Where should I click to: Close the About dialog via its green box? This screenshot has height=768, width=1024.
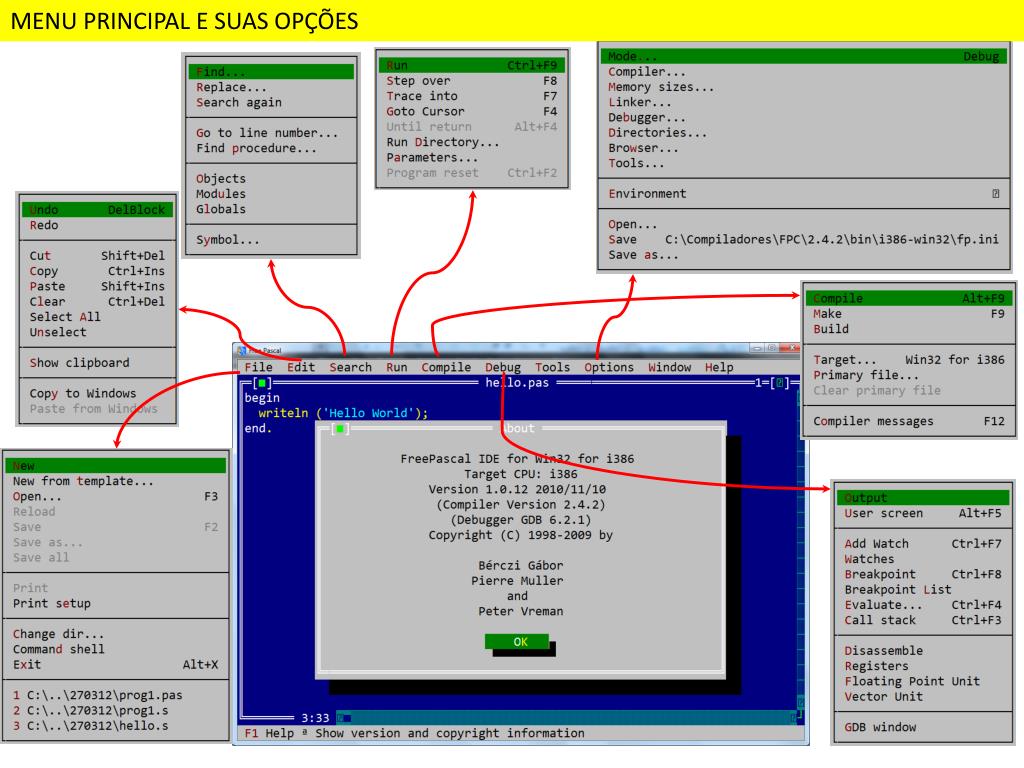point(340,428)
